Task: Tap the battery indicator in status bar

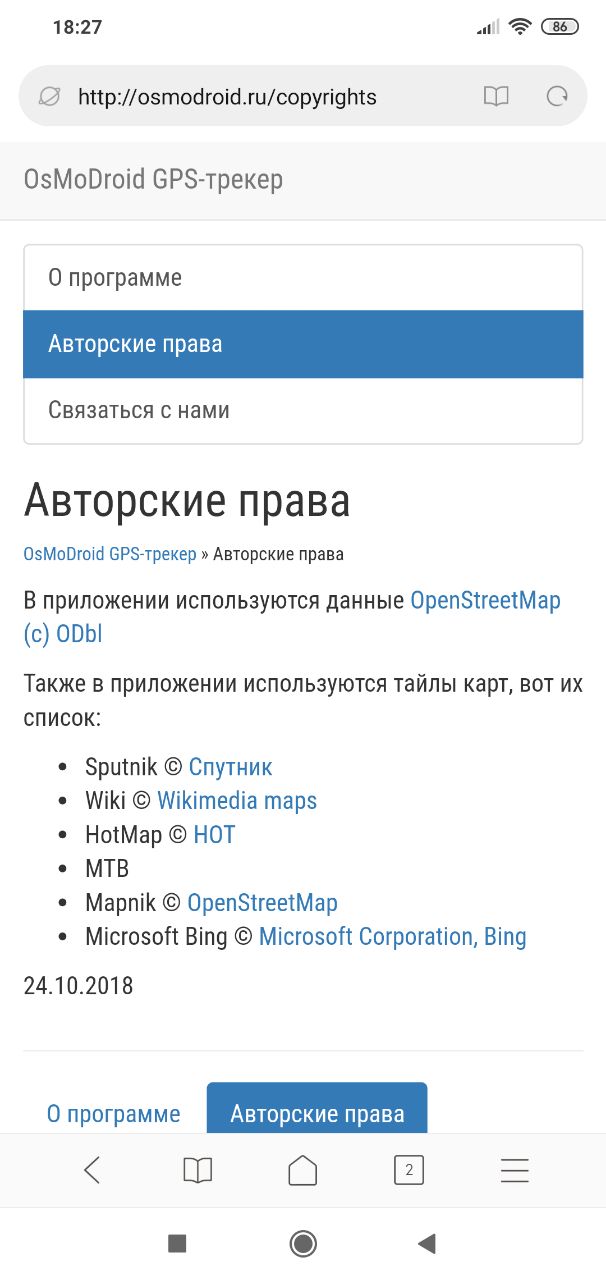Action: pos(559,27)
